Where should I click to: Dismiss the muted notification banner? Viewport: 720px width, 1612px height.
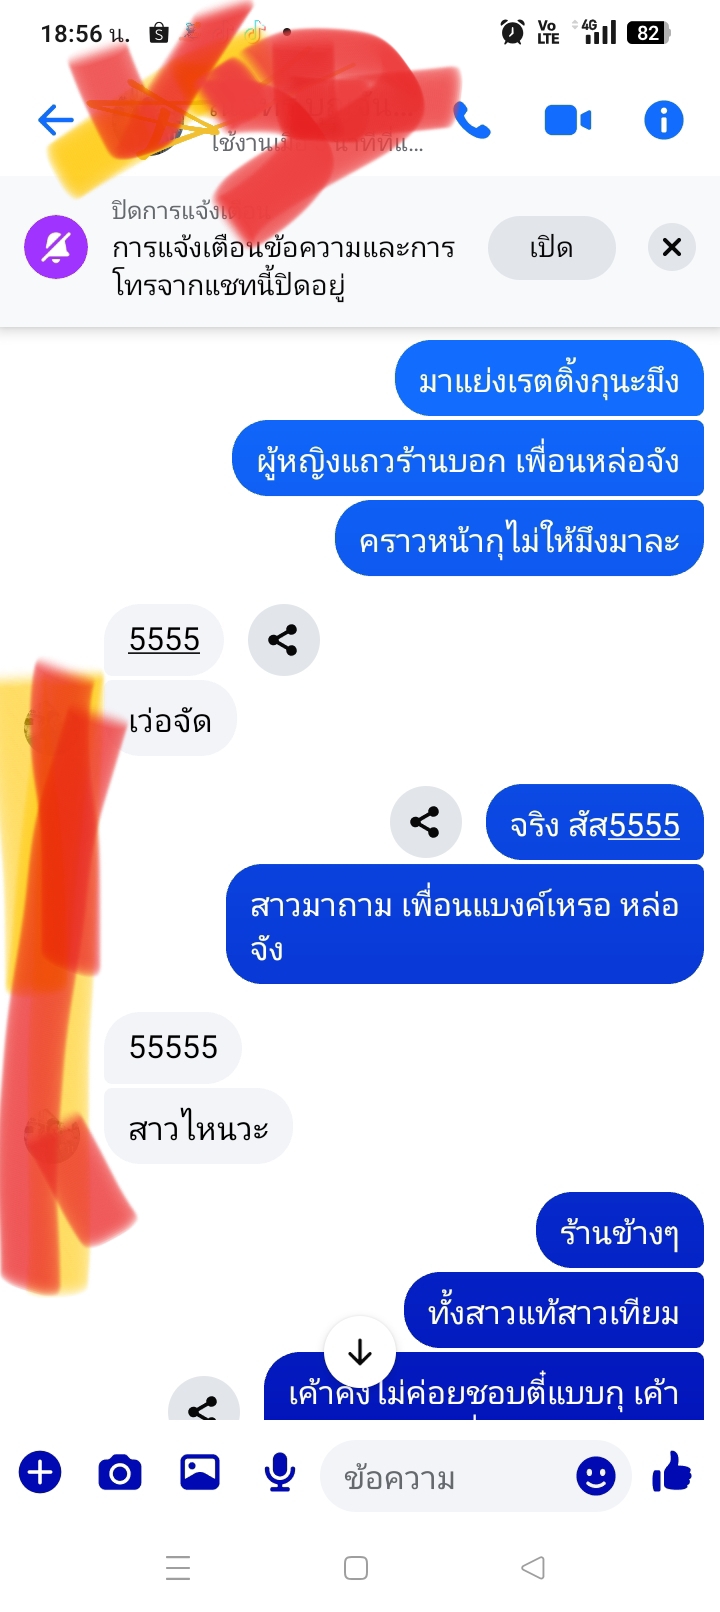tap(672, 247)
